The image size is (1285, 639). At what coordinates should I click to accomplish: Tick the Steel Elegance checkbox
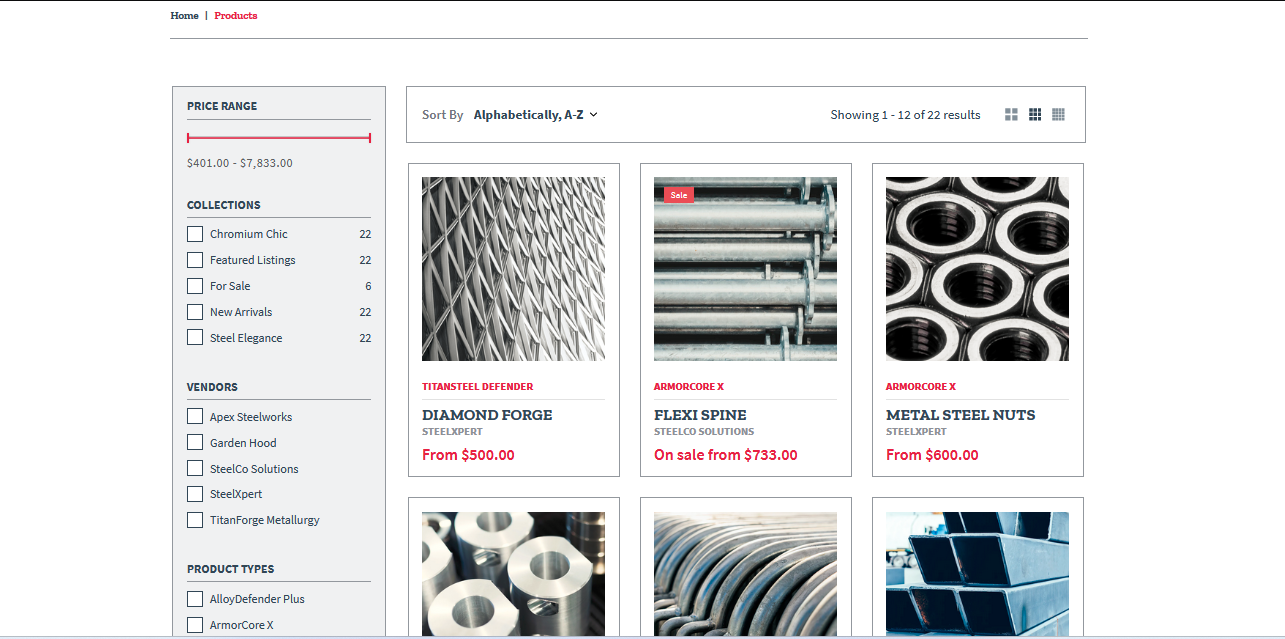tap(195, 338)
